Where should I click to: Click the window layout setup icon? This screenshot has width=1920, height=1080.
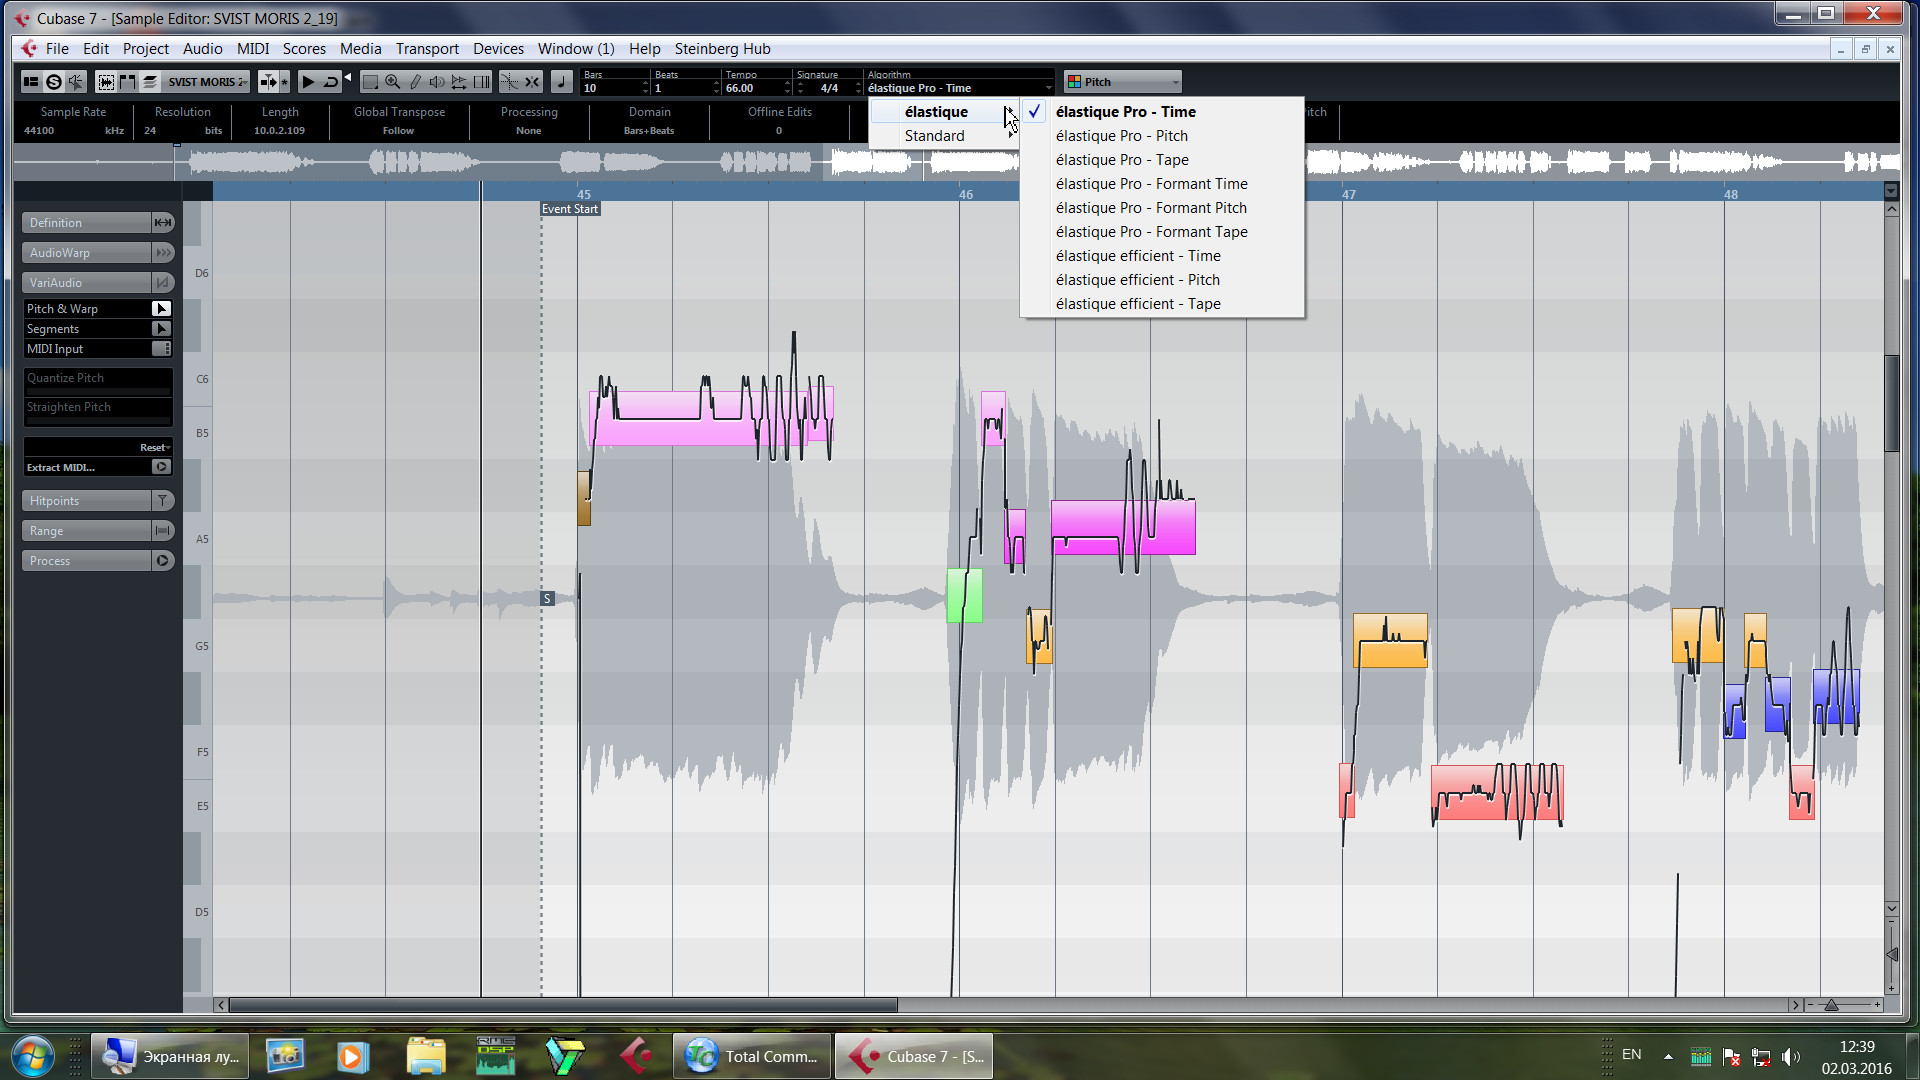tap(31, 82)
